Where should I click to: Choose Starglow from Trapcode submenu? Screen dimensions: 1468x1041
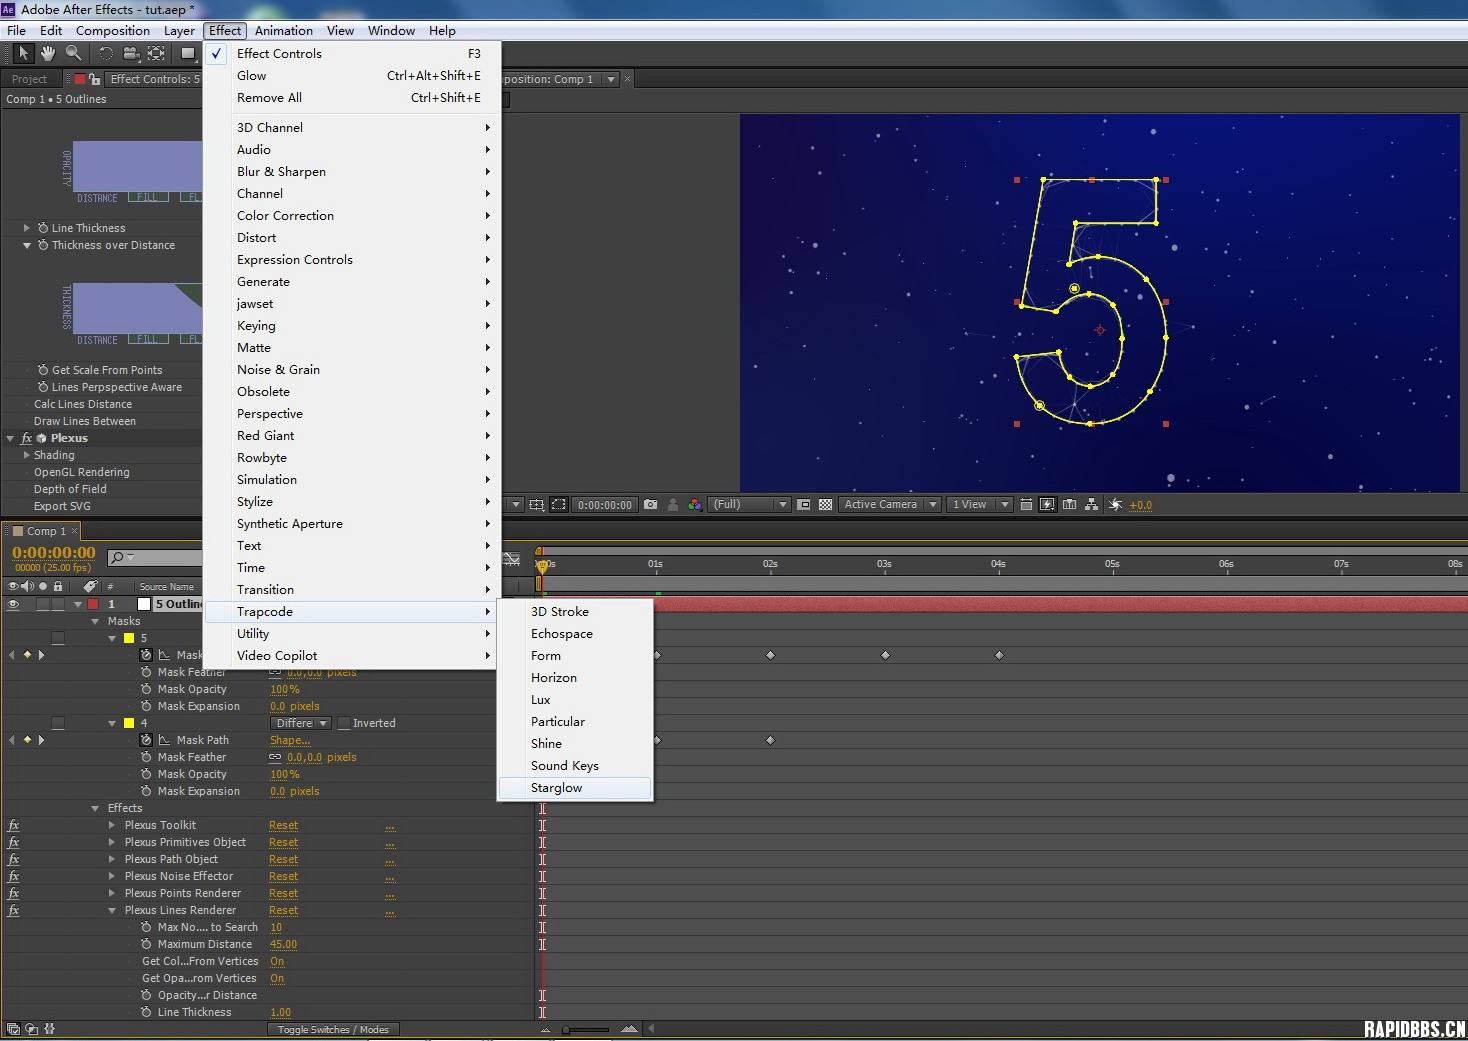(x=556, y=788)
